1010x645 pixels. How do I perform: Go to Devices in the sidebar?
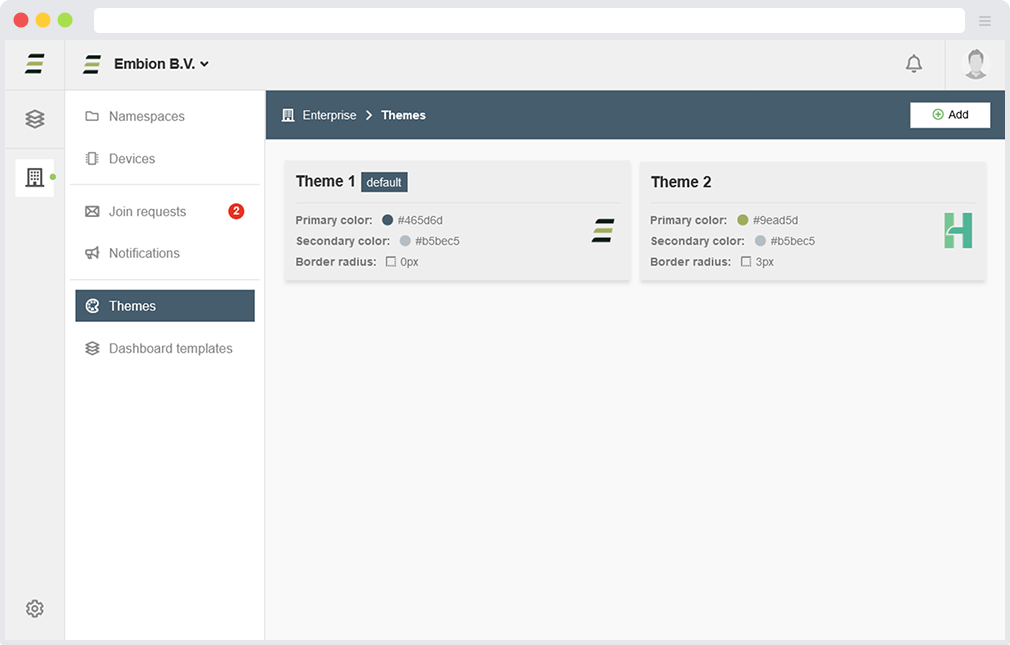[x=131, y=159]
